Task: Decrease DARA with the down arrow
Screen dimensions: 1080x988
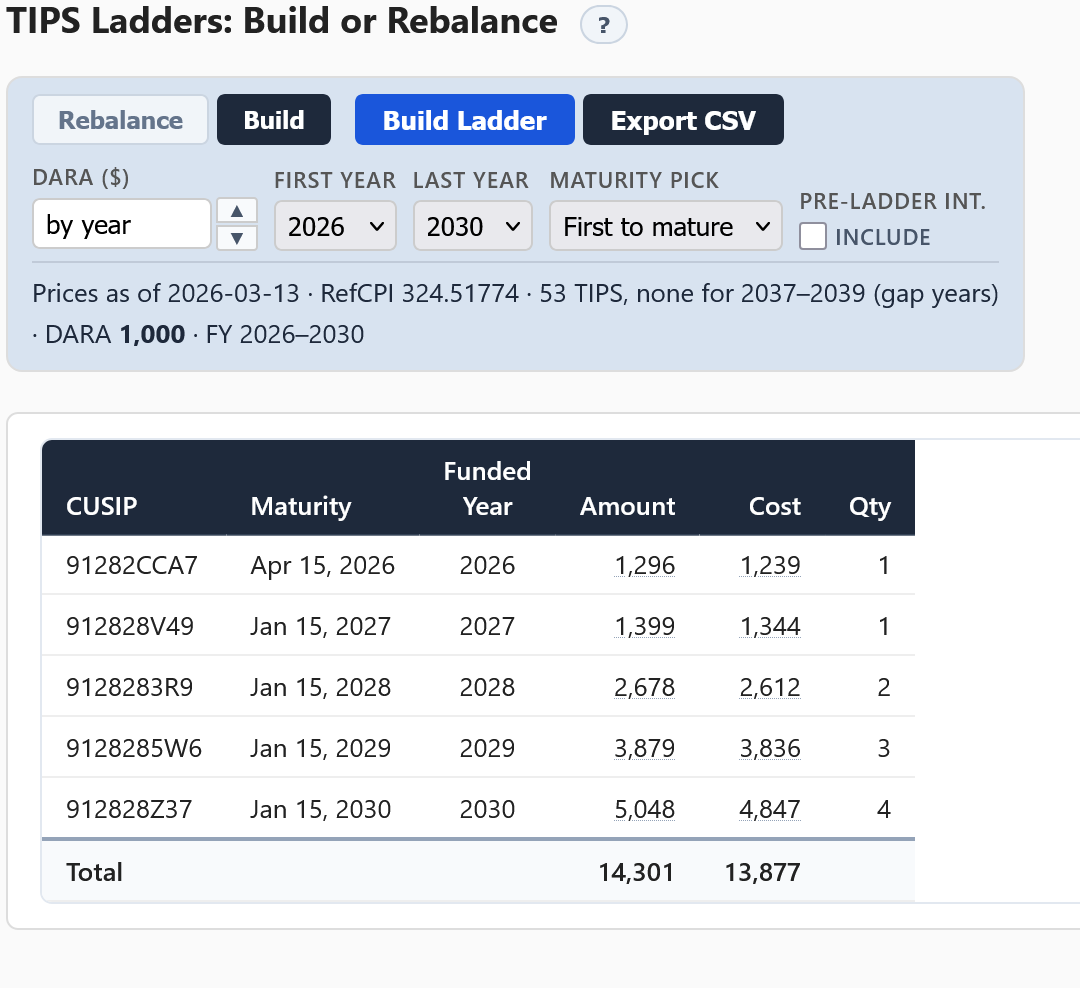Action: coord(237,238)
